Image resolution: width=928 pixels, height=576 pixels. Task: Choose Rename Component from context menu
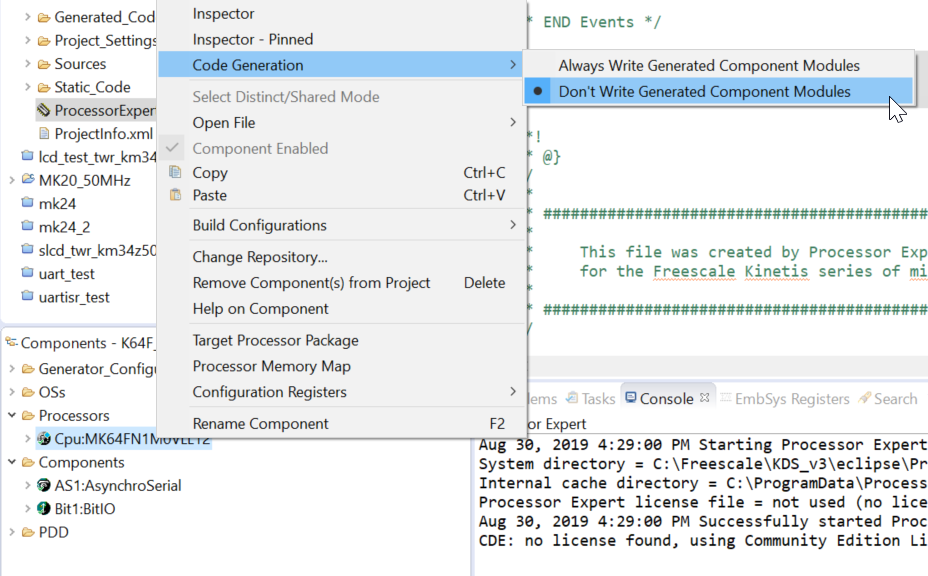pyautogui.click(x=260, y=424)
